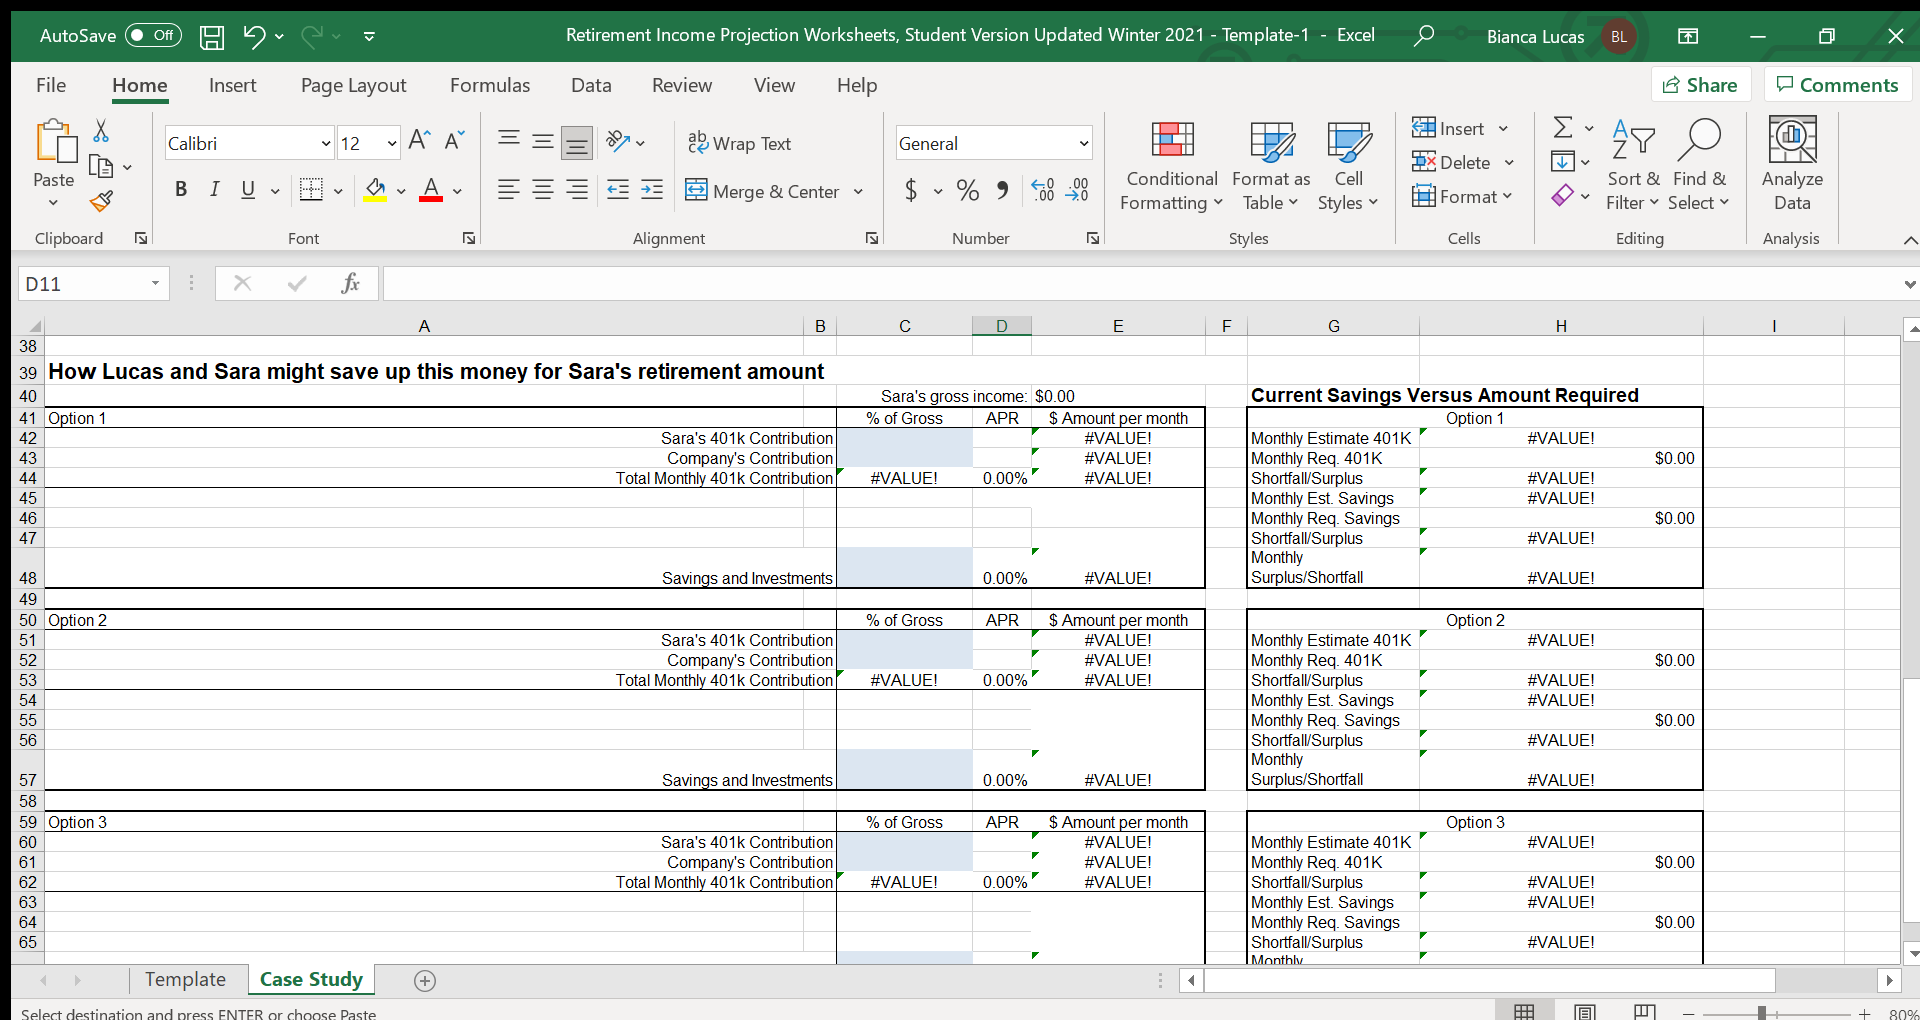
Task: Click the AutoSum sigma icon
Action: [1562, 127]
